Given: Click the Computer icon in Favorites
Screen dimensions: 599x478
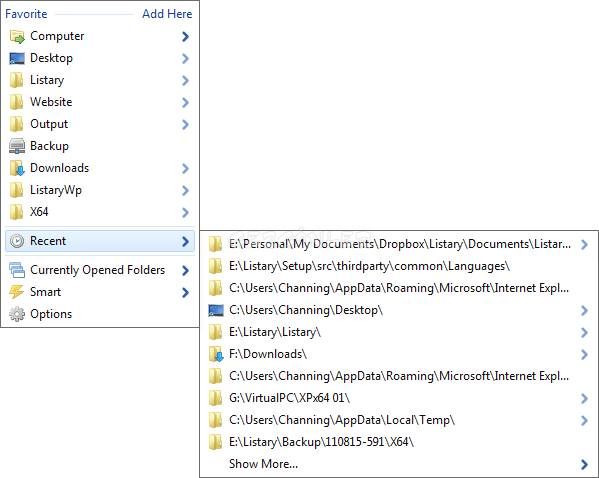Looking at the screenshot, I should (17, 37).
